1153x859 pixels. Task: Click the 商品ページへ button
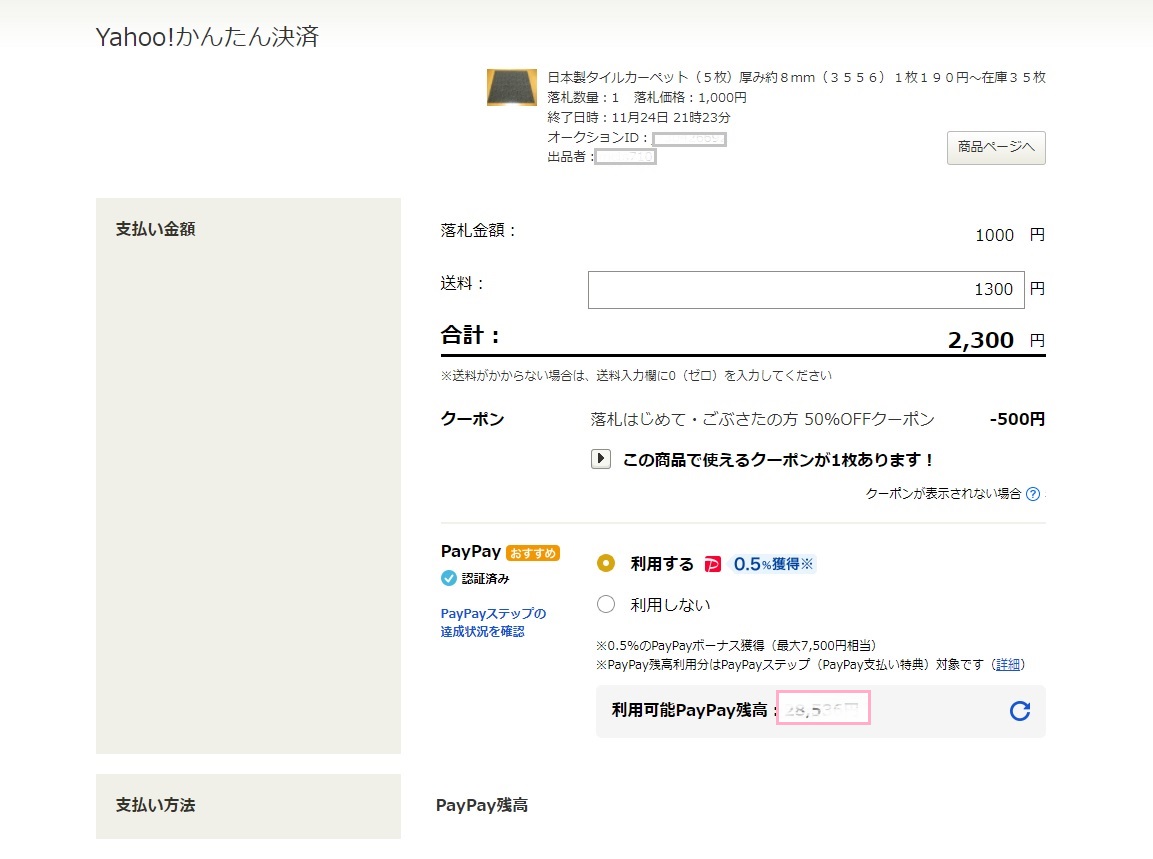pyautogui.click(x=996, y=148)
